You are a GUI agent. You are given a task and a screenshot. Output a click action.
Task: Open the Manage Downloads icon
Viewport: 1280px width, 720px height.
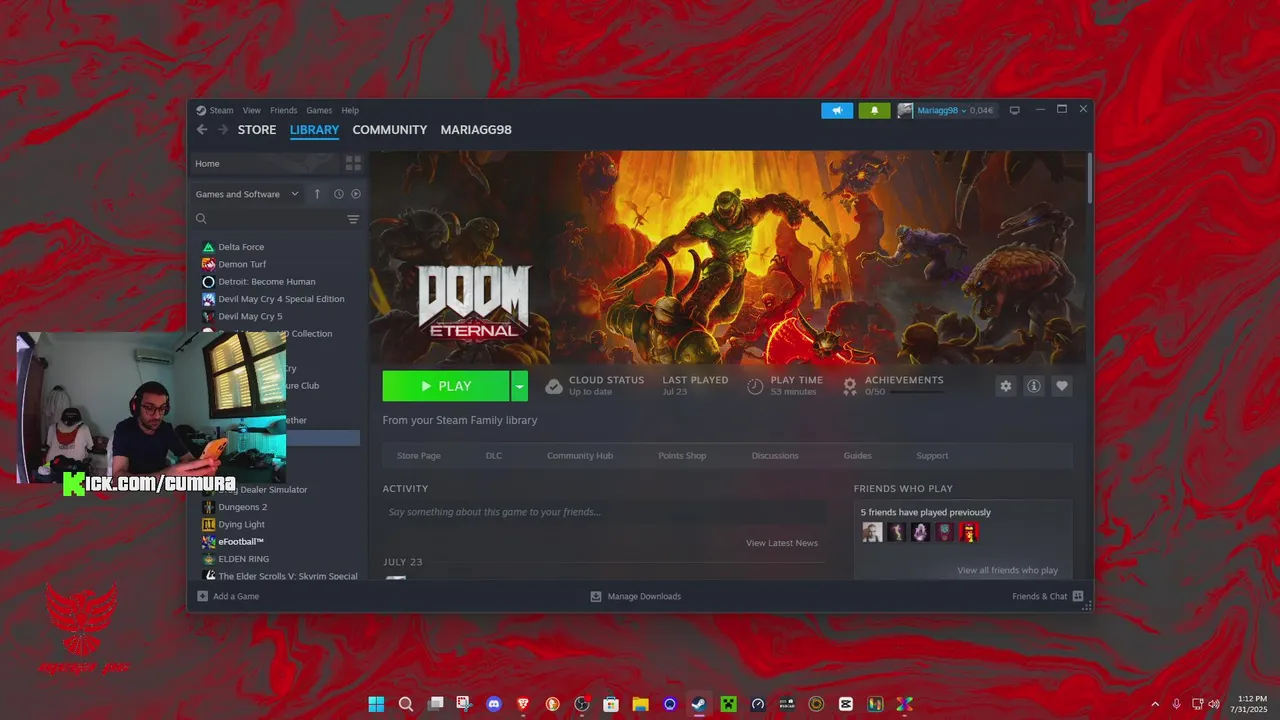click(x=596, y=596)
